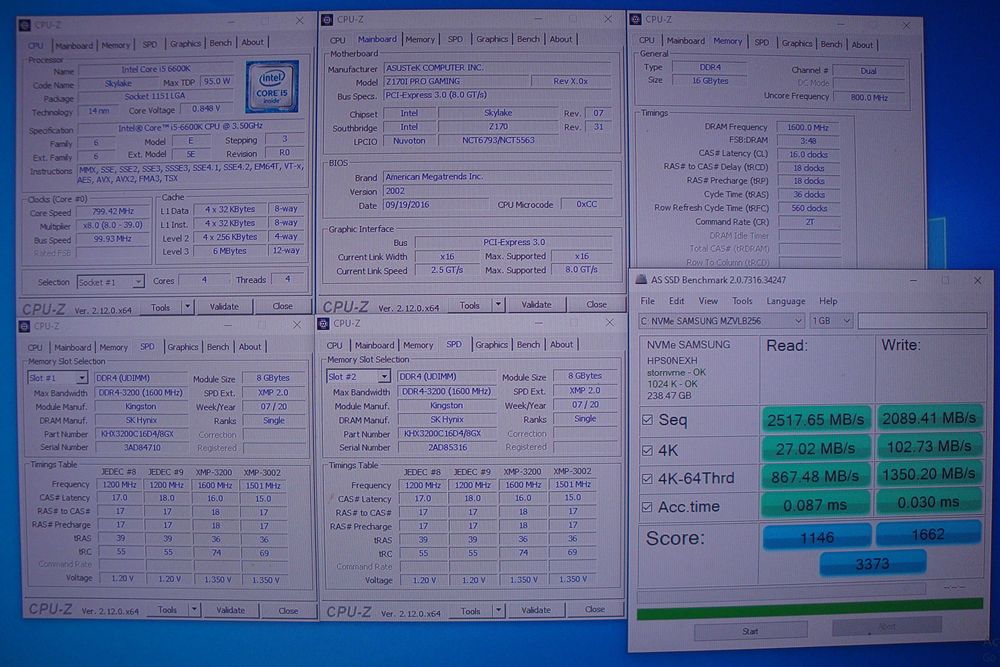Click the CPU-Z title icon in the Mainboard window
The width and height of the screenshot is (1000, 667).
(327, 19)
